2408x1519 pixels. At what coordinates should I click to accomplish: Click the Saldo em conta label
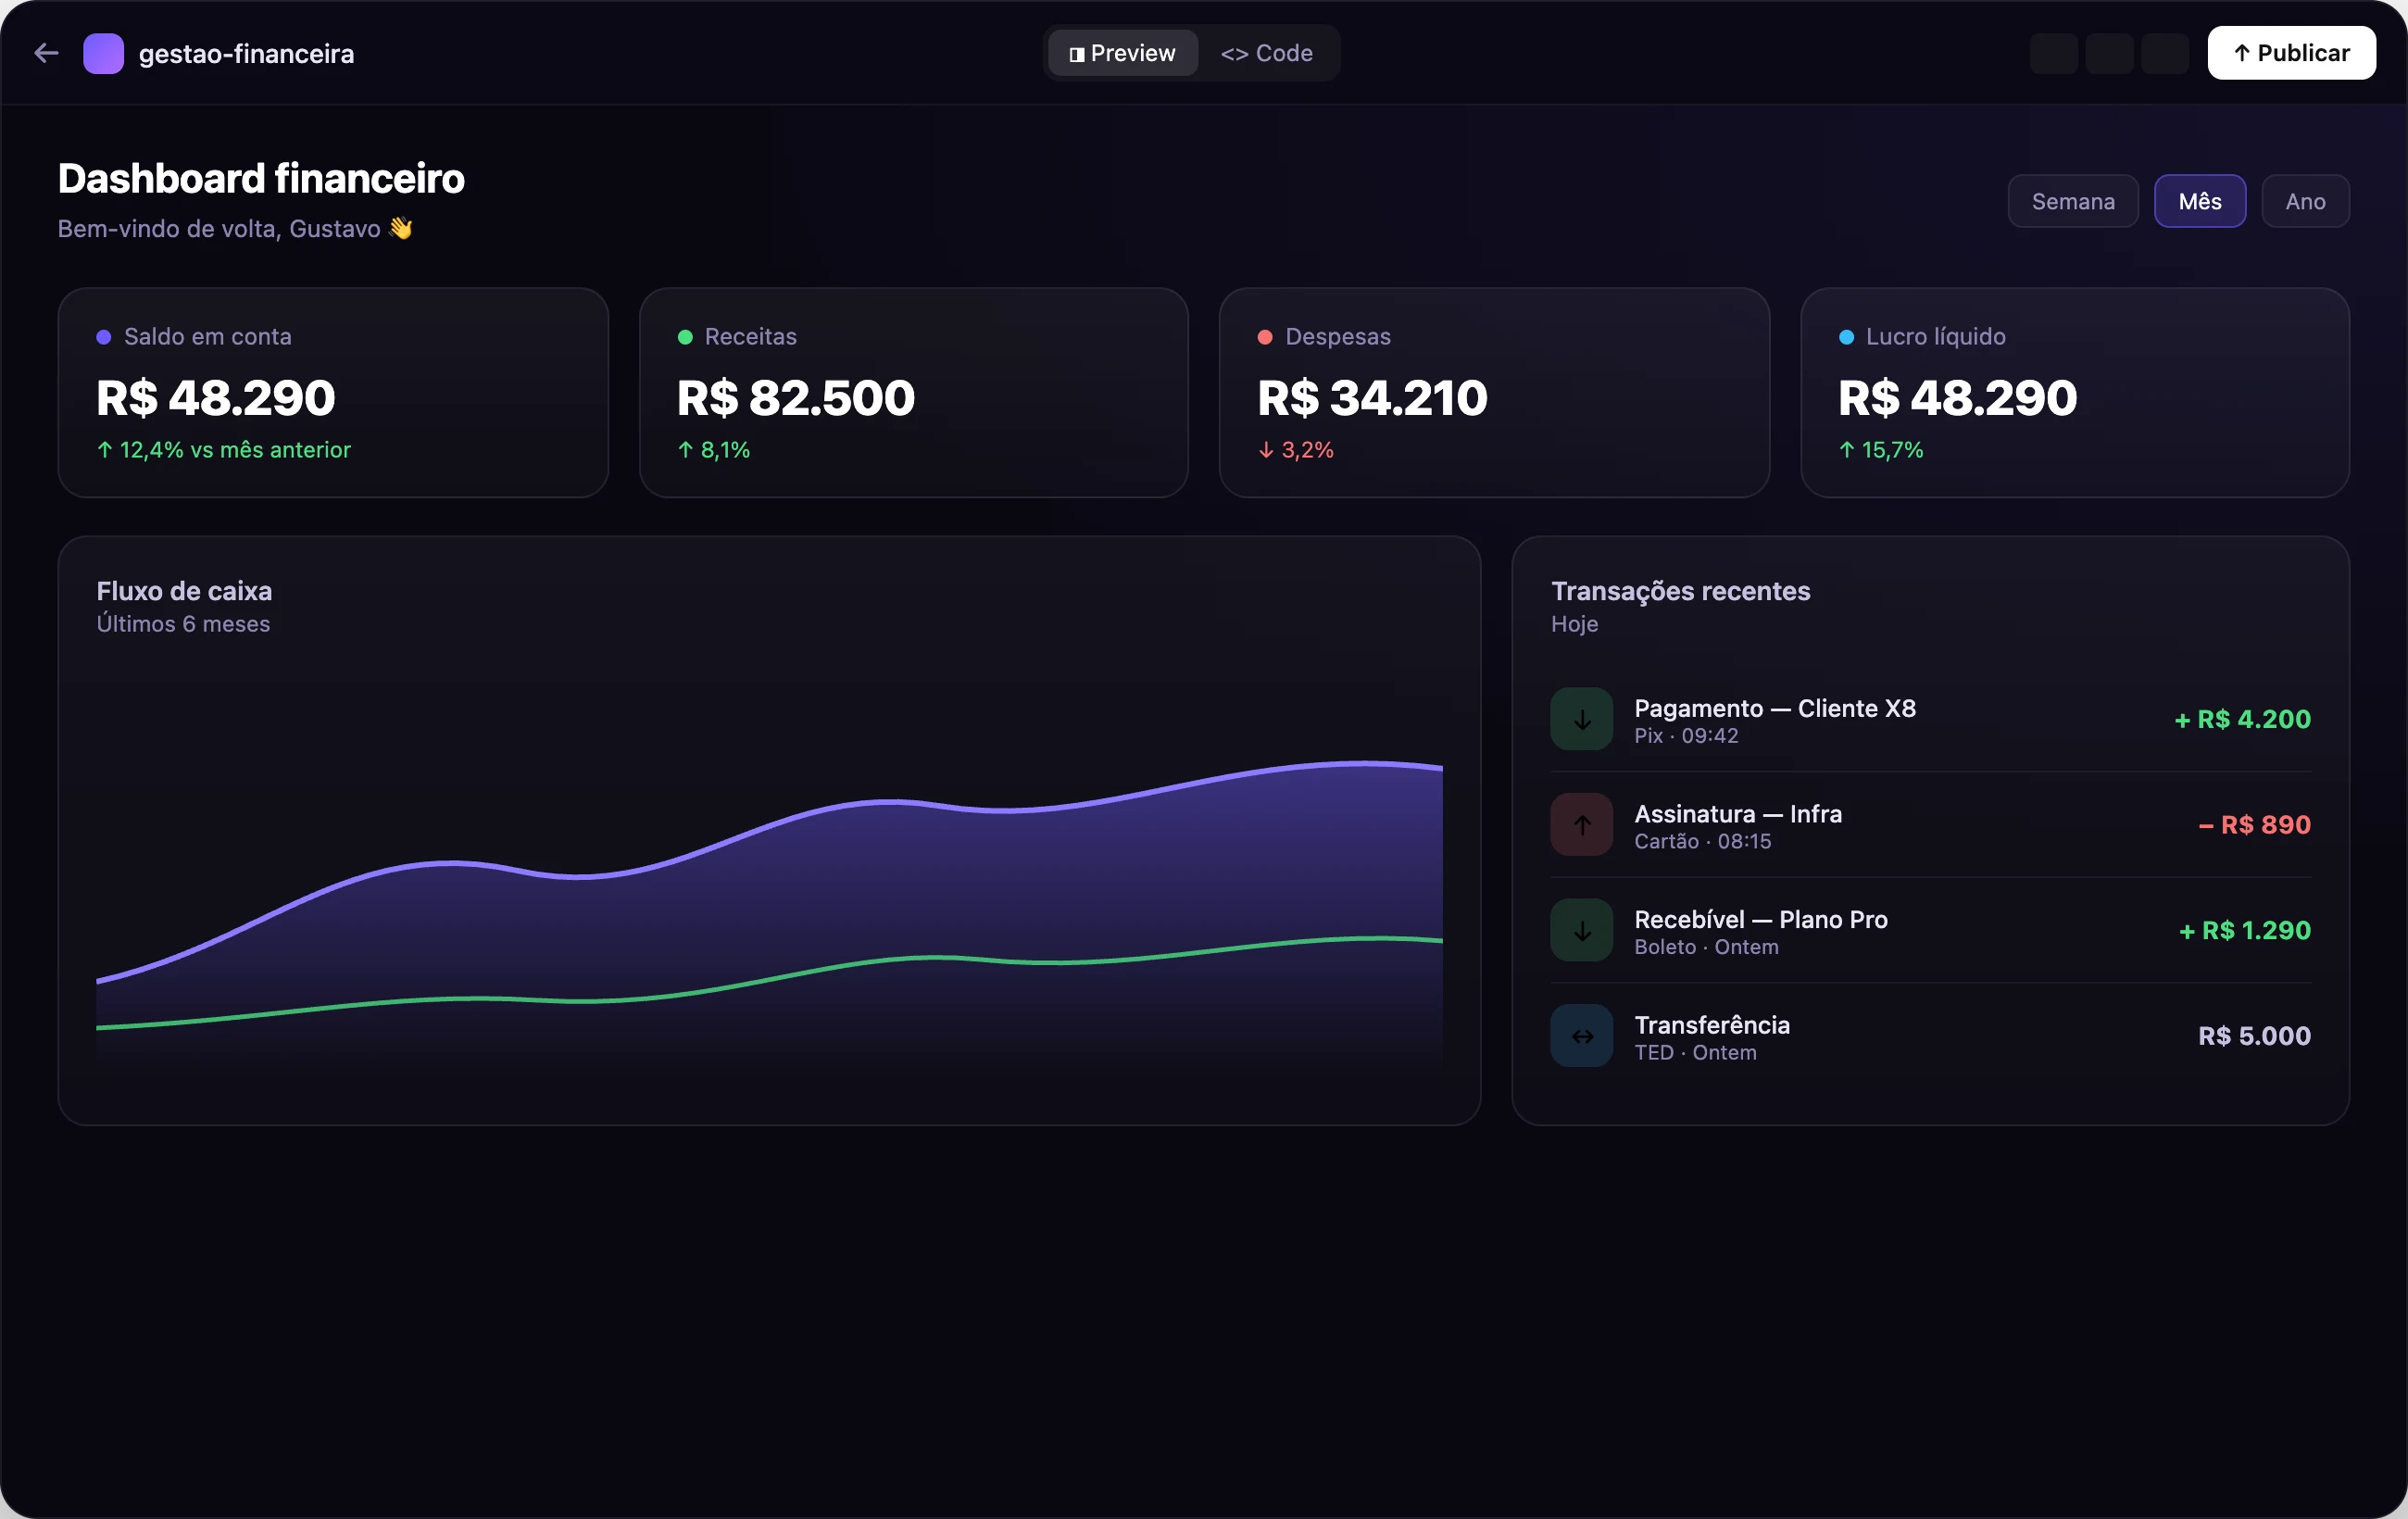[208, 337]
